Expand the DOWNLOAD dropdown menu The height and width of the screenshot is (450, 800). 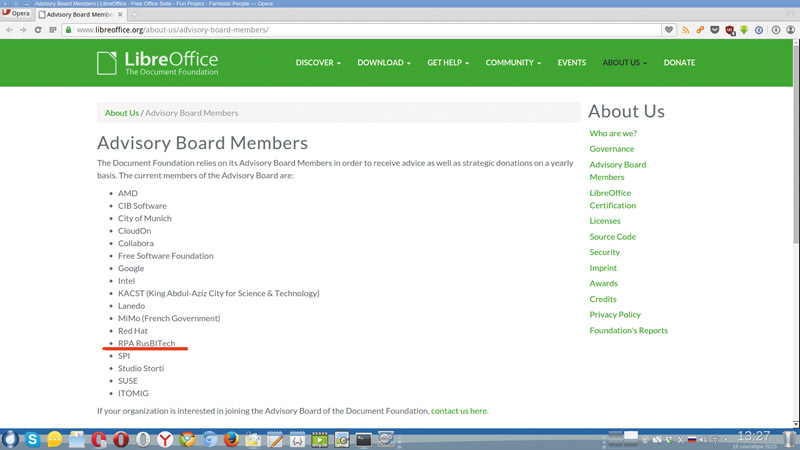click(384, 62)
